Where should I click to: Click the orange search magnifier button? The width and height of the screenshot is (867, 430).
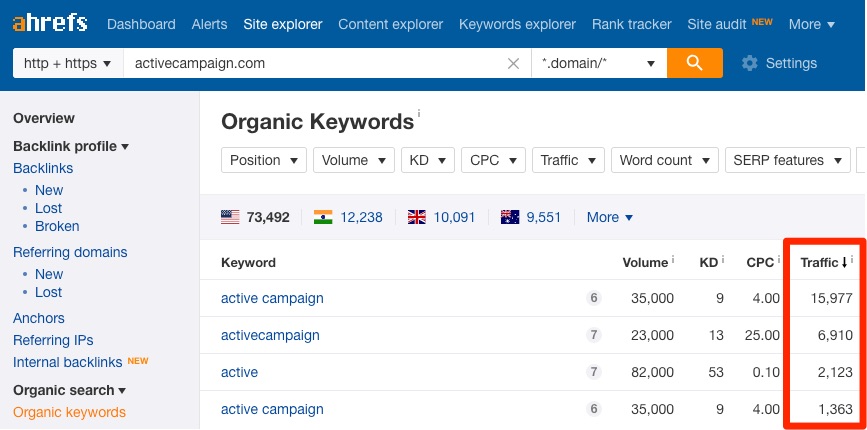point(694,63)
